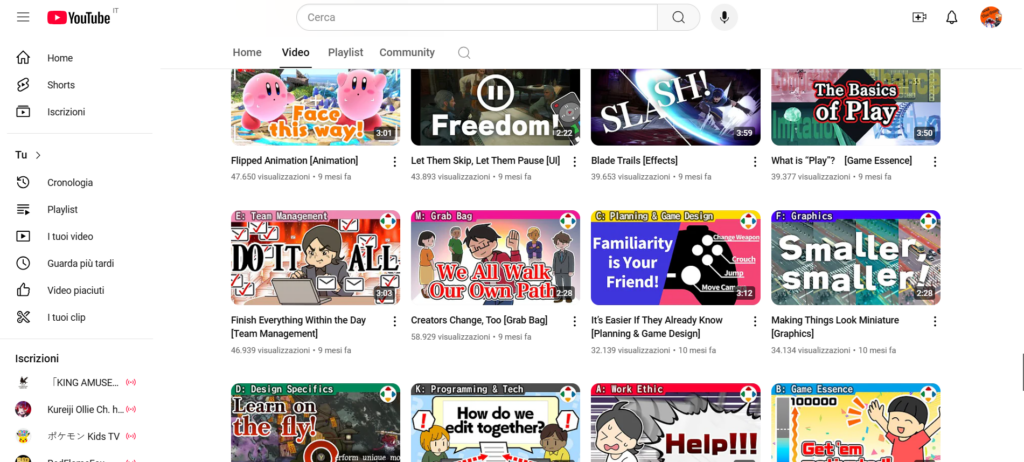Open options for It's Easier If They Already Know

[755, 321]
